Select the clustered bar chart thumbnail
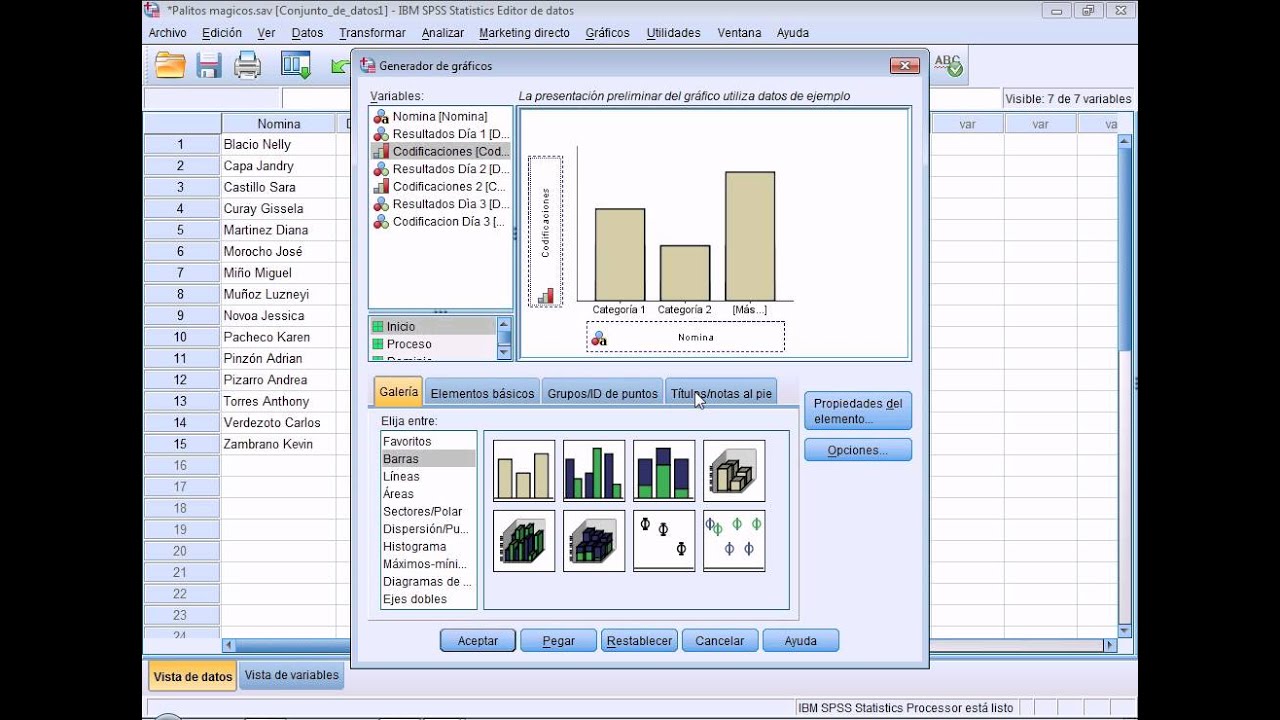The image size is (1280, 720). click(x=594, y=471)
